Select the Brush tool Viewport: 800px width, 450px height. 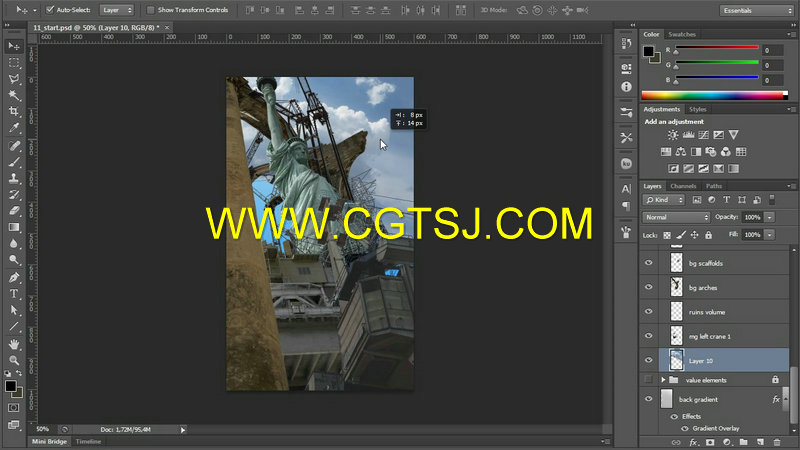(14, 162)
